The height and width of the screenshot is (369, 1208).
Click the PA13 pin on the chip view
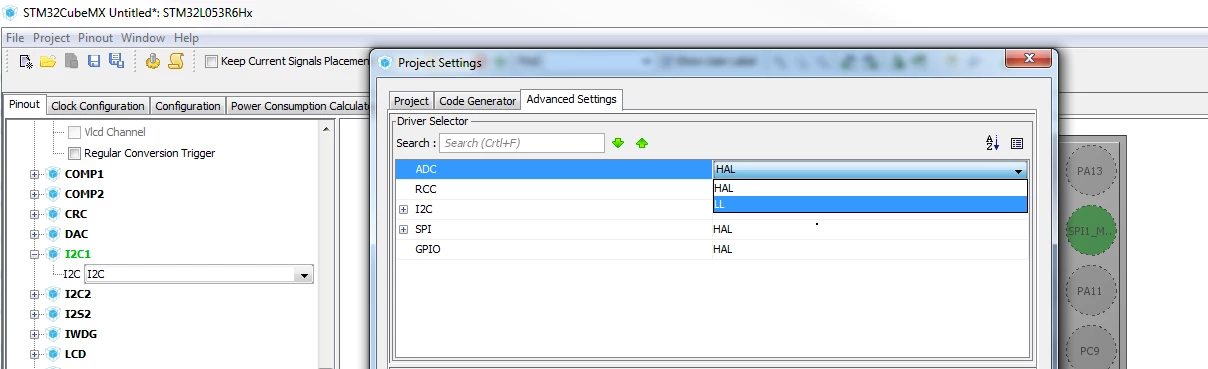1090,171
